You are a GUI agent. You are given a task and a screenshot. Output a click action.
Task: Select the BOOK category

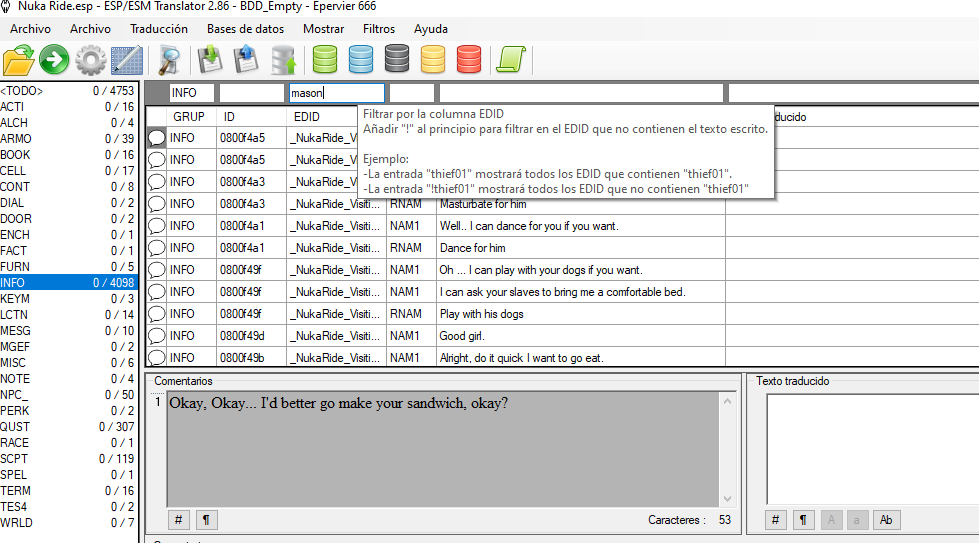tap(67, 155)
